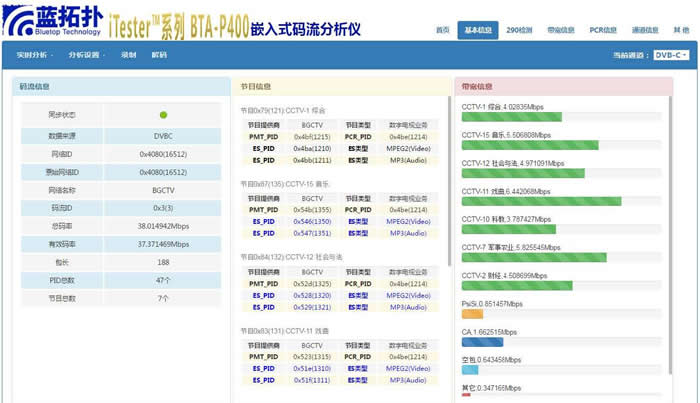Click the green sync status indicator
This screenshot has height=403, width=700.
point(163,115)
